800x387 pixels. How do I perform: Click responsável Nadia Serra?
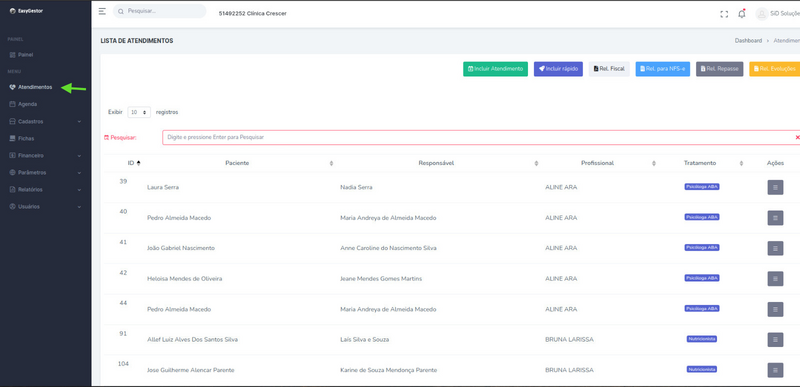tap(356, 187)
